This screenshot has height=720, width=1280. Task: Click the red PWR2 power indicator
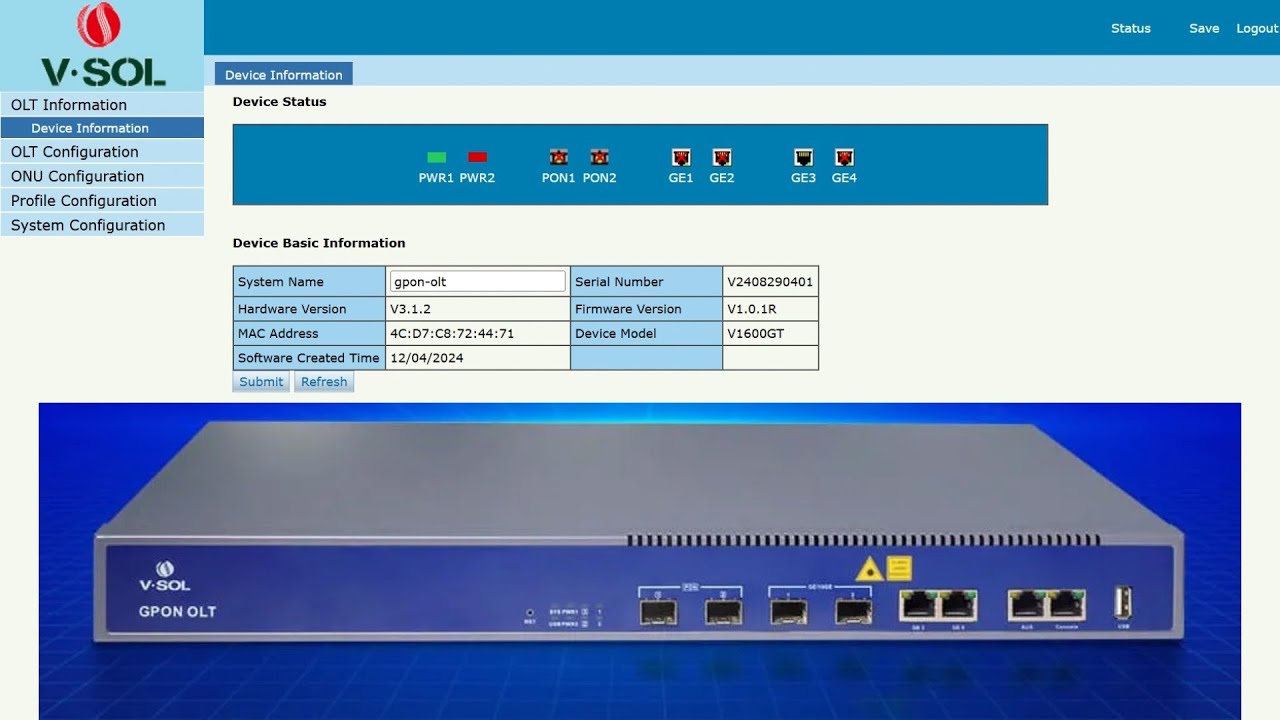(477, 157)
